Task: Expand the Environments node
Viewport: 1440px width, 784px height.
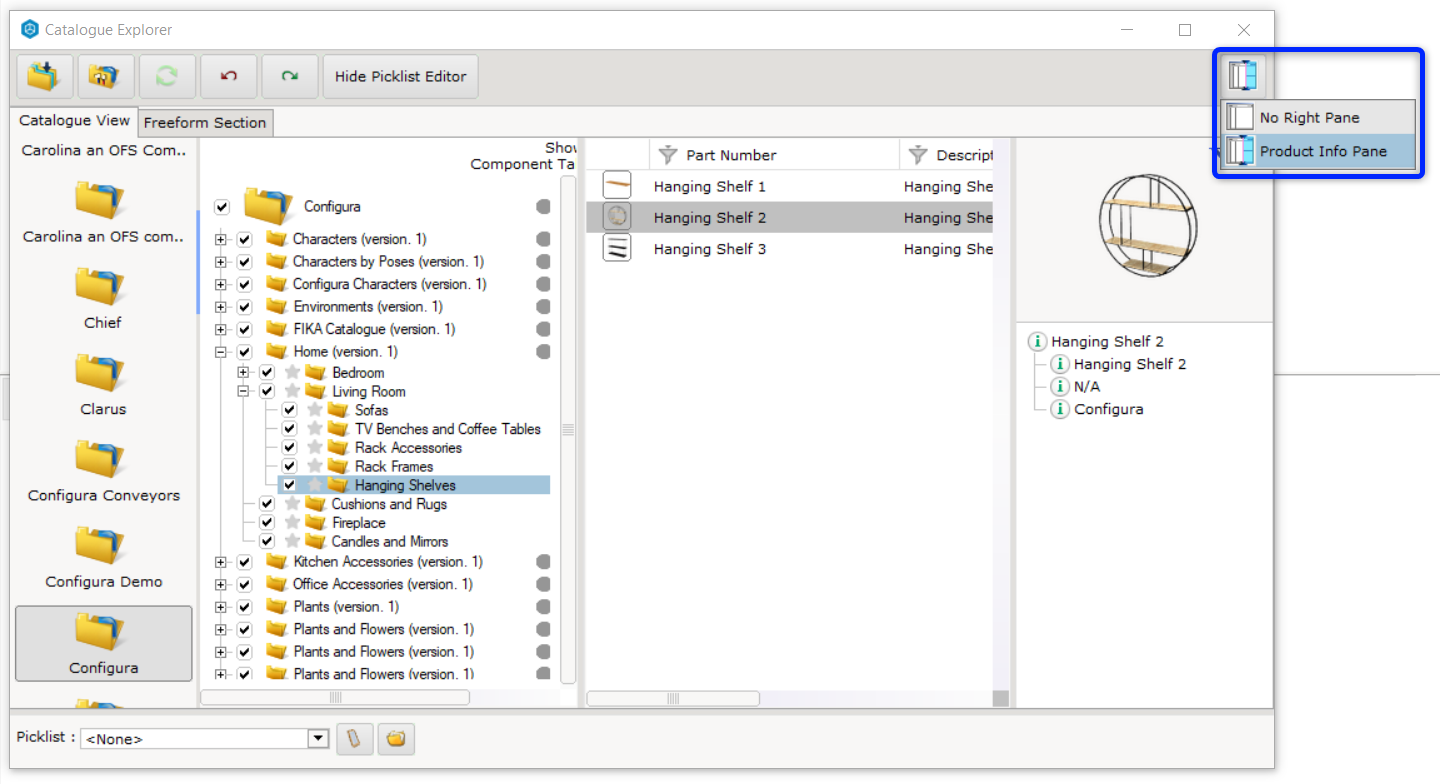Action: pos(221,307)
